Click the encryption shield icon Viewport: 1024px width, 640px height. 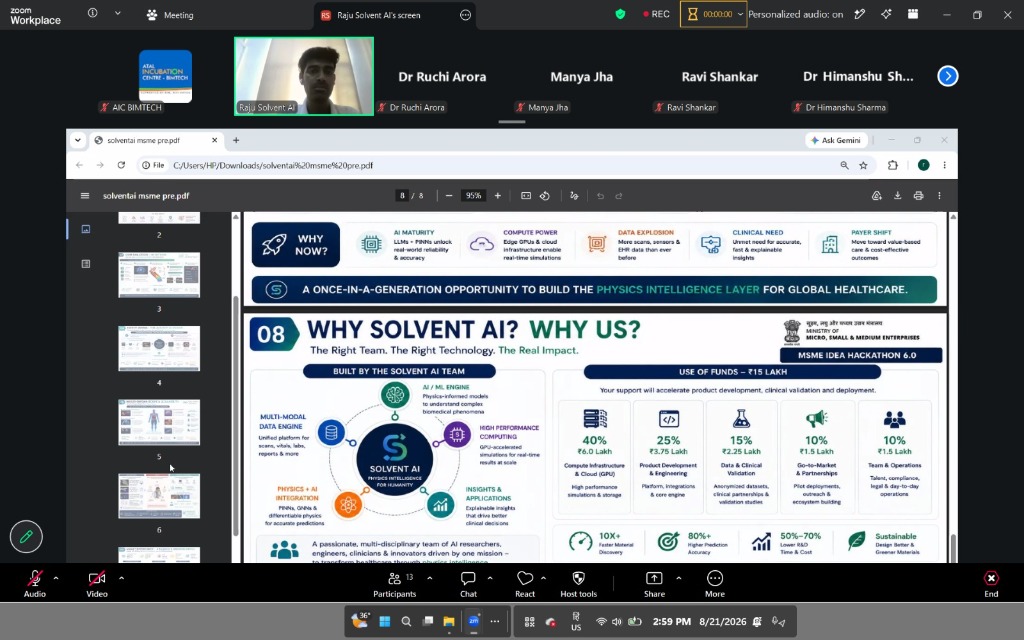click(620, 14)
